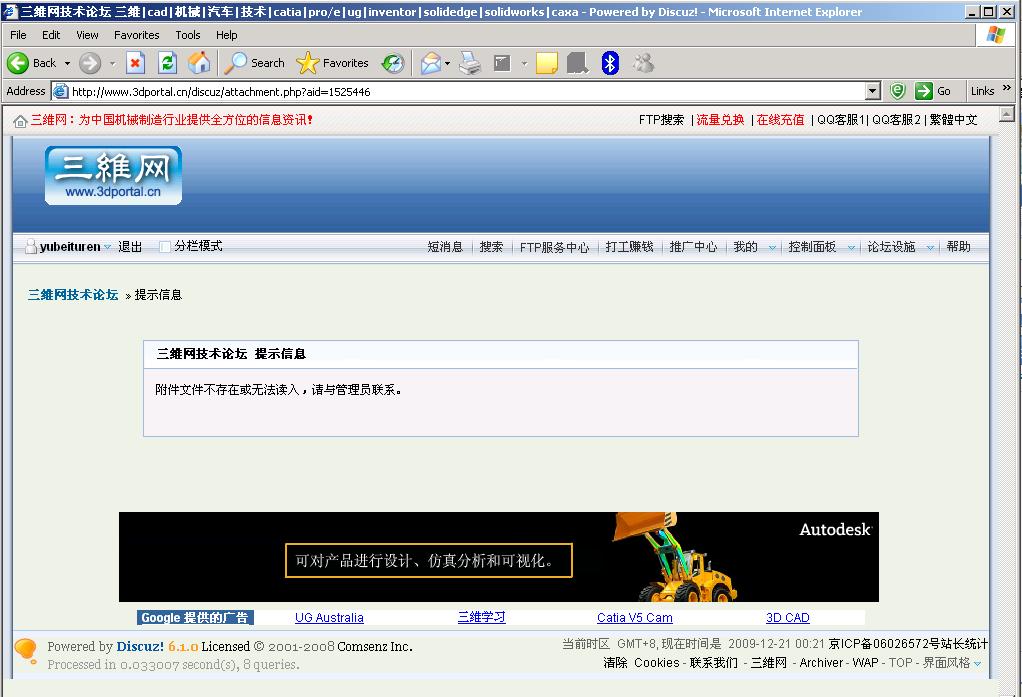The image size is (1022, 697).
Task: Open the 短消息 link
Action: coord(445,246)
